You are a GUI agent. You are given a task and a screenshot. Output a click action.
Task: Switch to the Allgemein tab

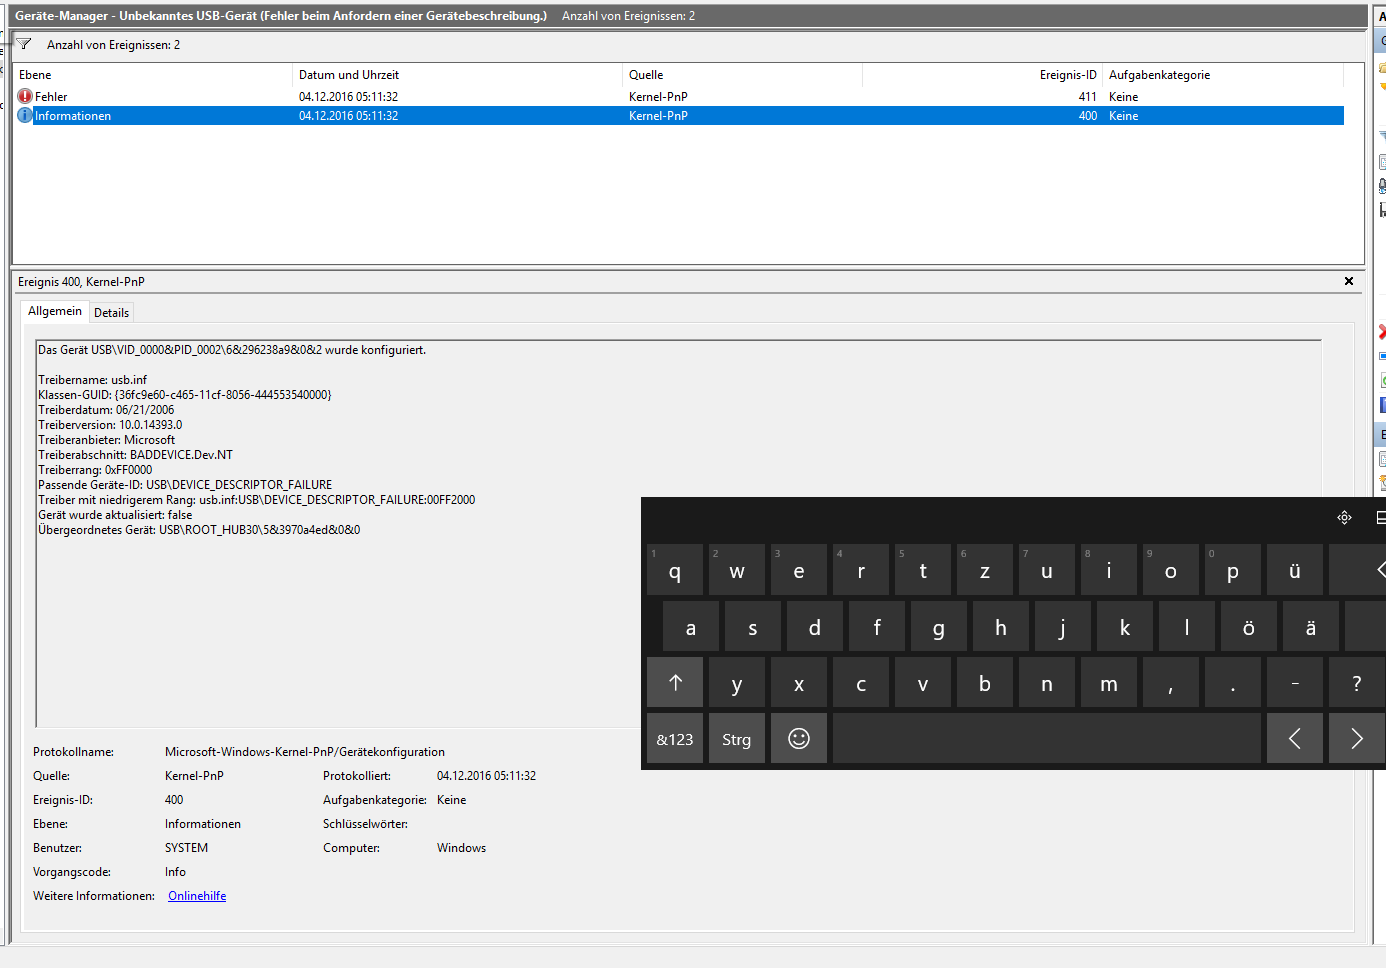tap(55, 311)
